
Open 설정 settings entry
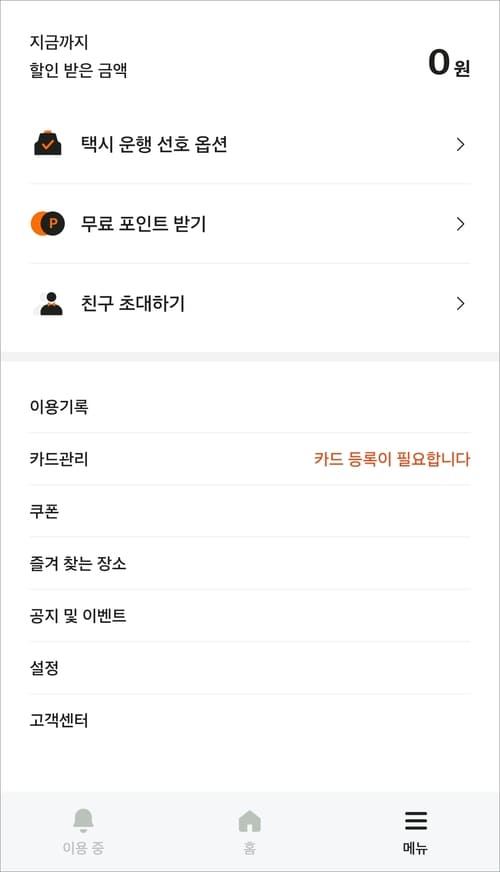point(250,668)
